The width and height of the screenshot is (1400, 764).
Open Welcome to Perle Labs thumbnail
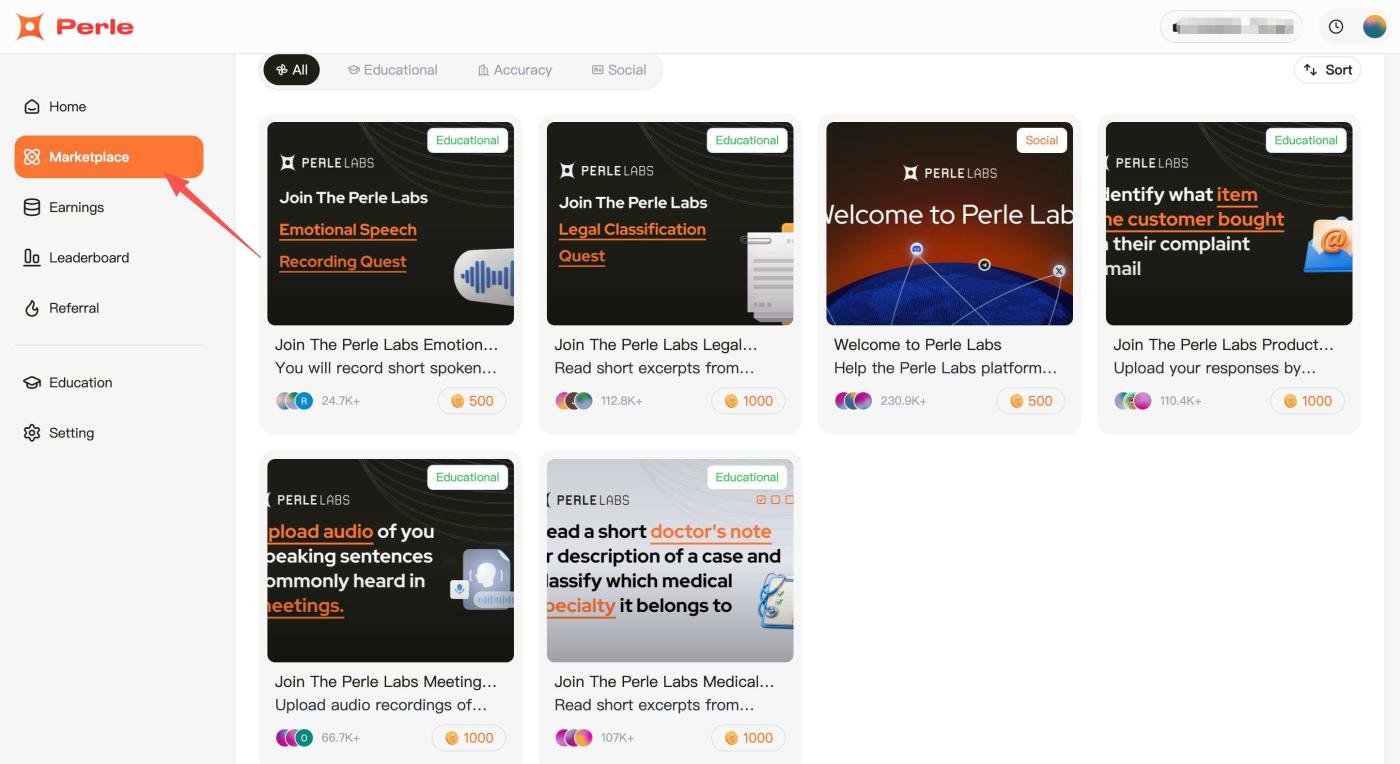pyautogui.click(x=950, y=224)
